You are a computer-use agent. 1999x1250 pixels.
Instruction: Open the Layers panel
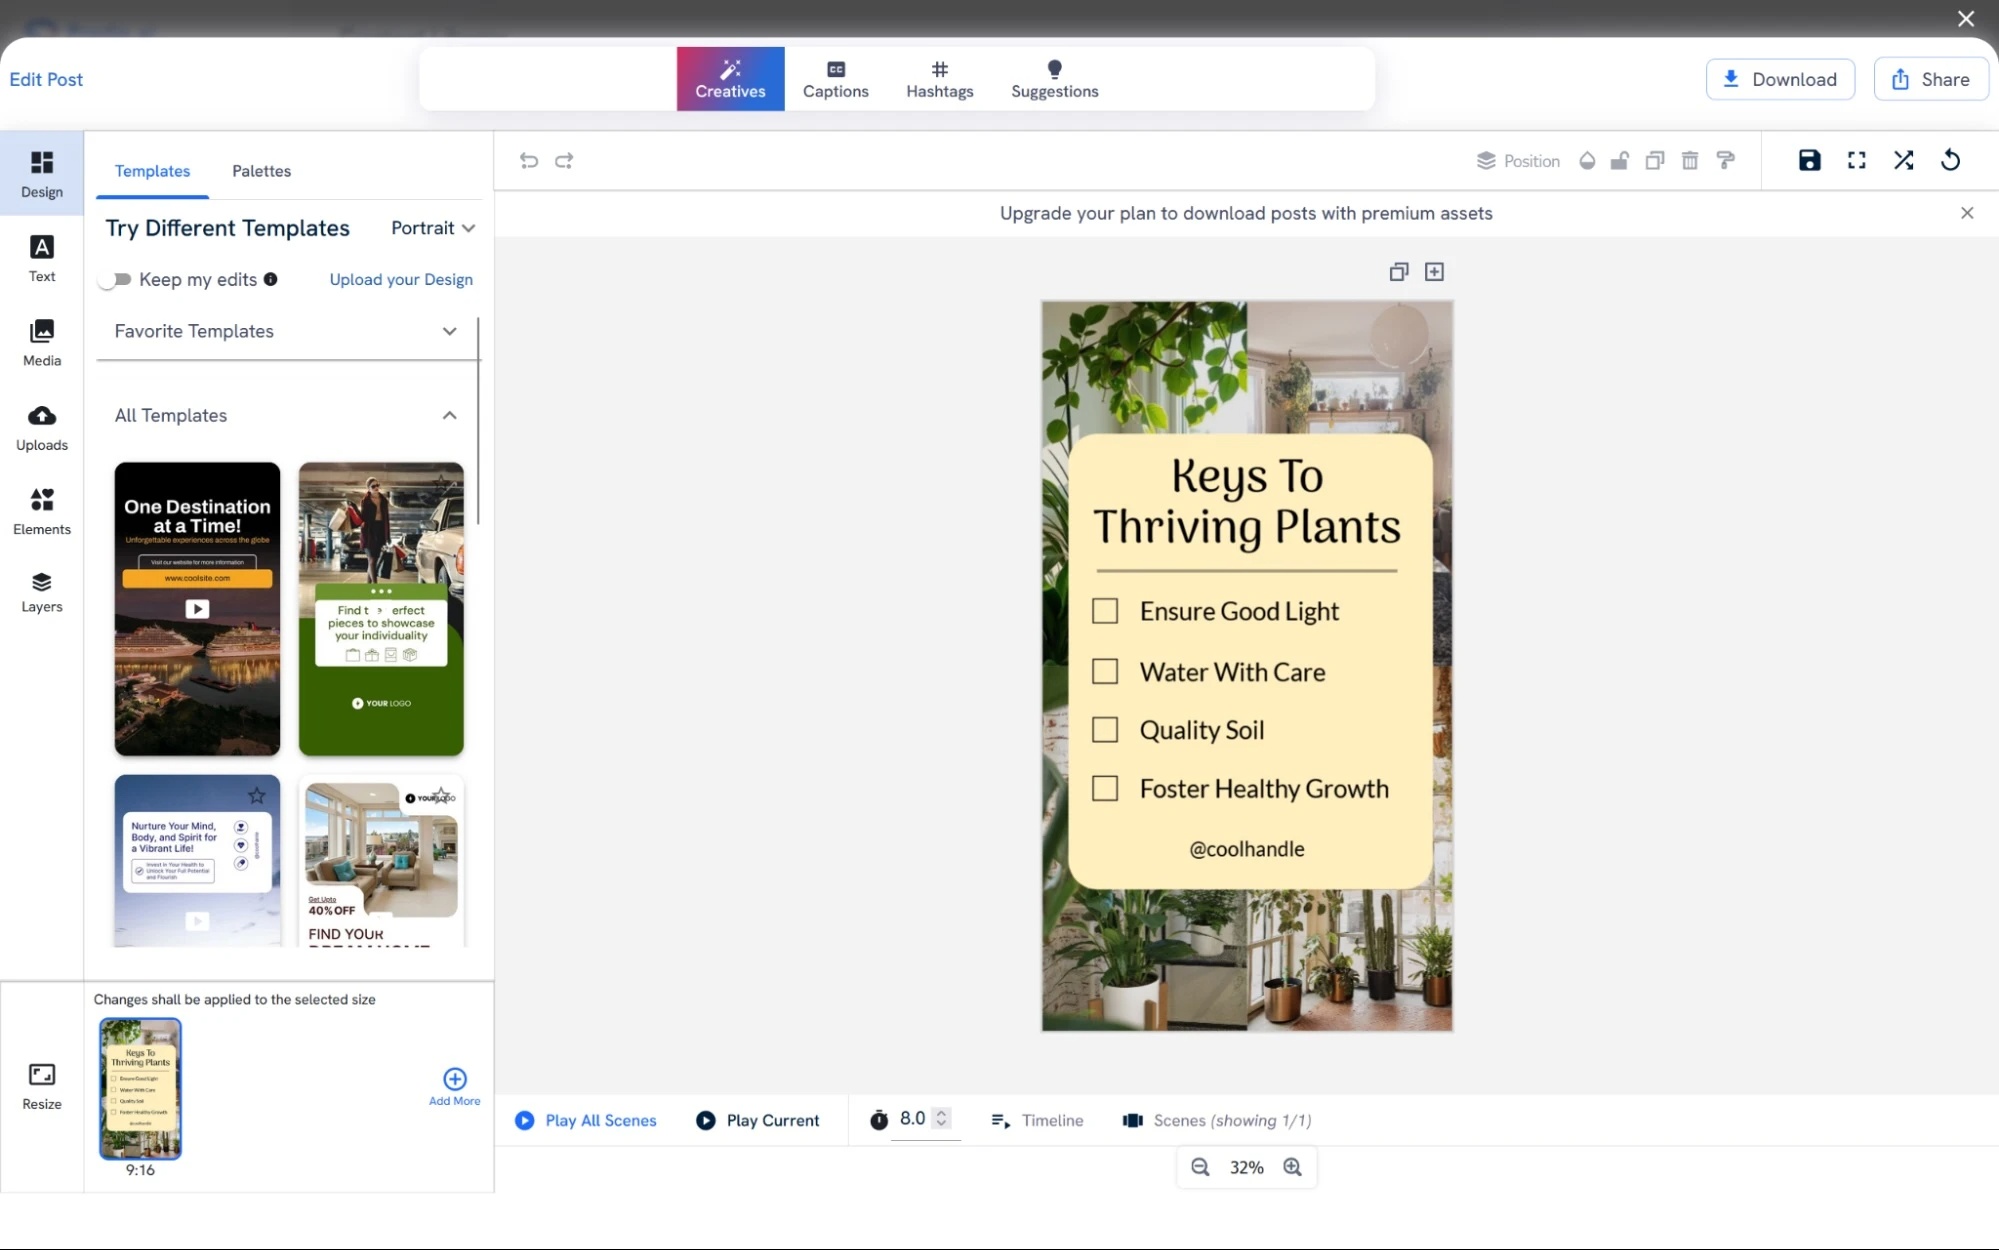tap(41, 593)
